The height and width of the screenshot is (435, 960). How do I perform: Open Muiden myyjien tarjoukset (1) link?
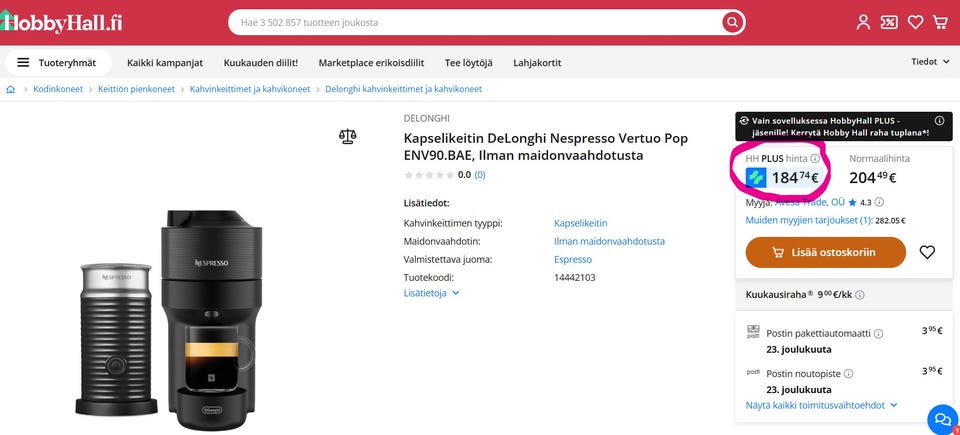click(x=809, y=220)
